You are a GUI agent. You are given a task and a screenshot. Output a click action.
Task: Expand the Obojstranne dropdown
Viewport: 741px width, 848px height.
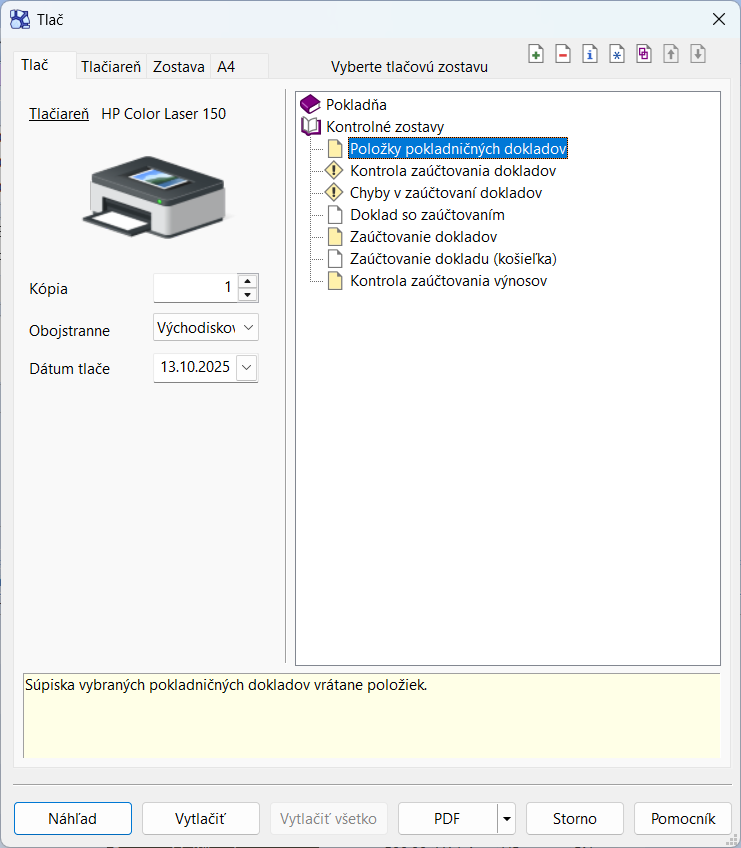pyautogui.click(x=249, y=328)
